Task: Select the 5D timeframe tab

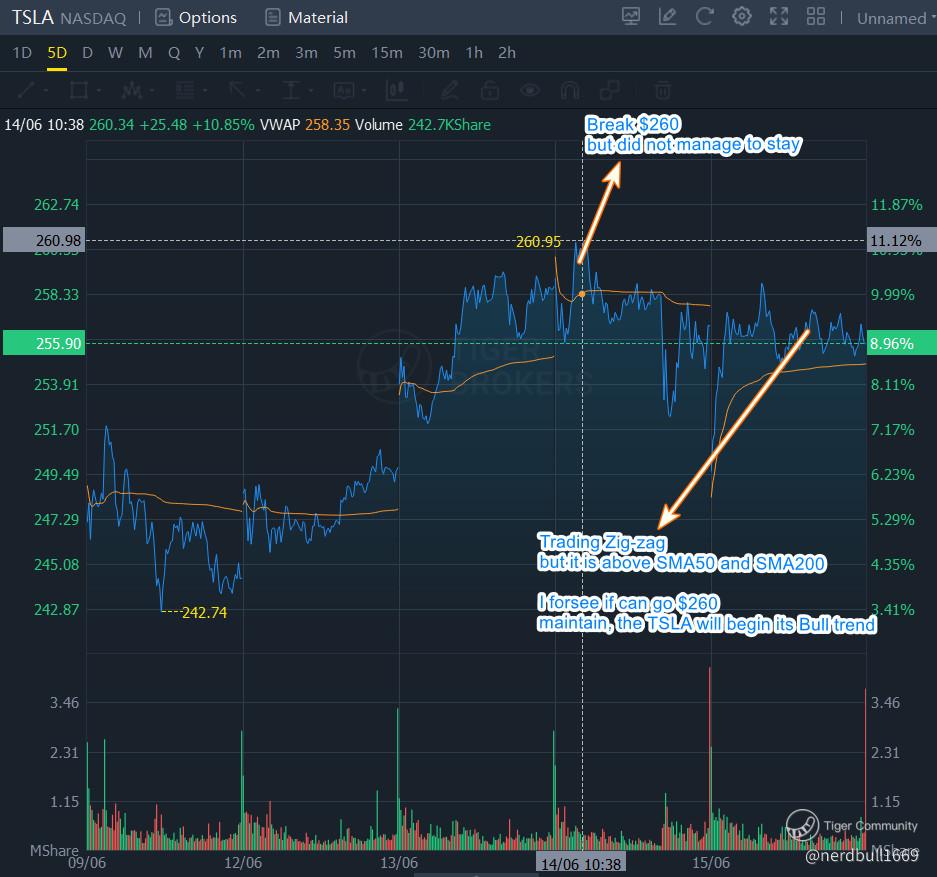Action: [57, 53]
